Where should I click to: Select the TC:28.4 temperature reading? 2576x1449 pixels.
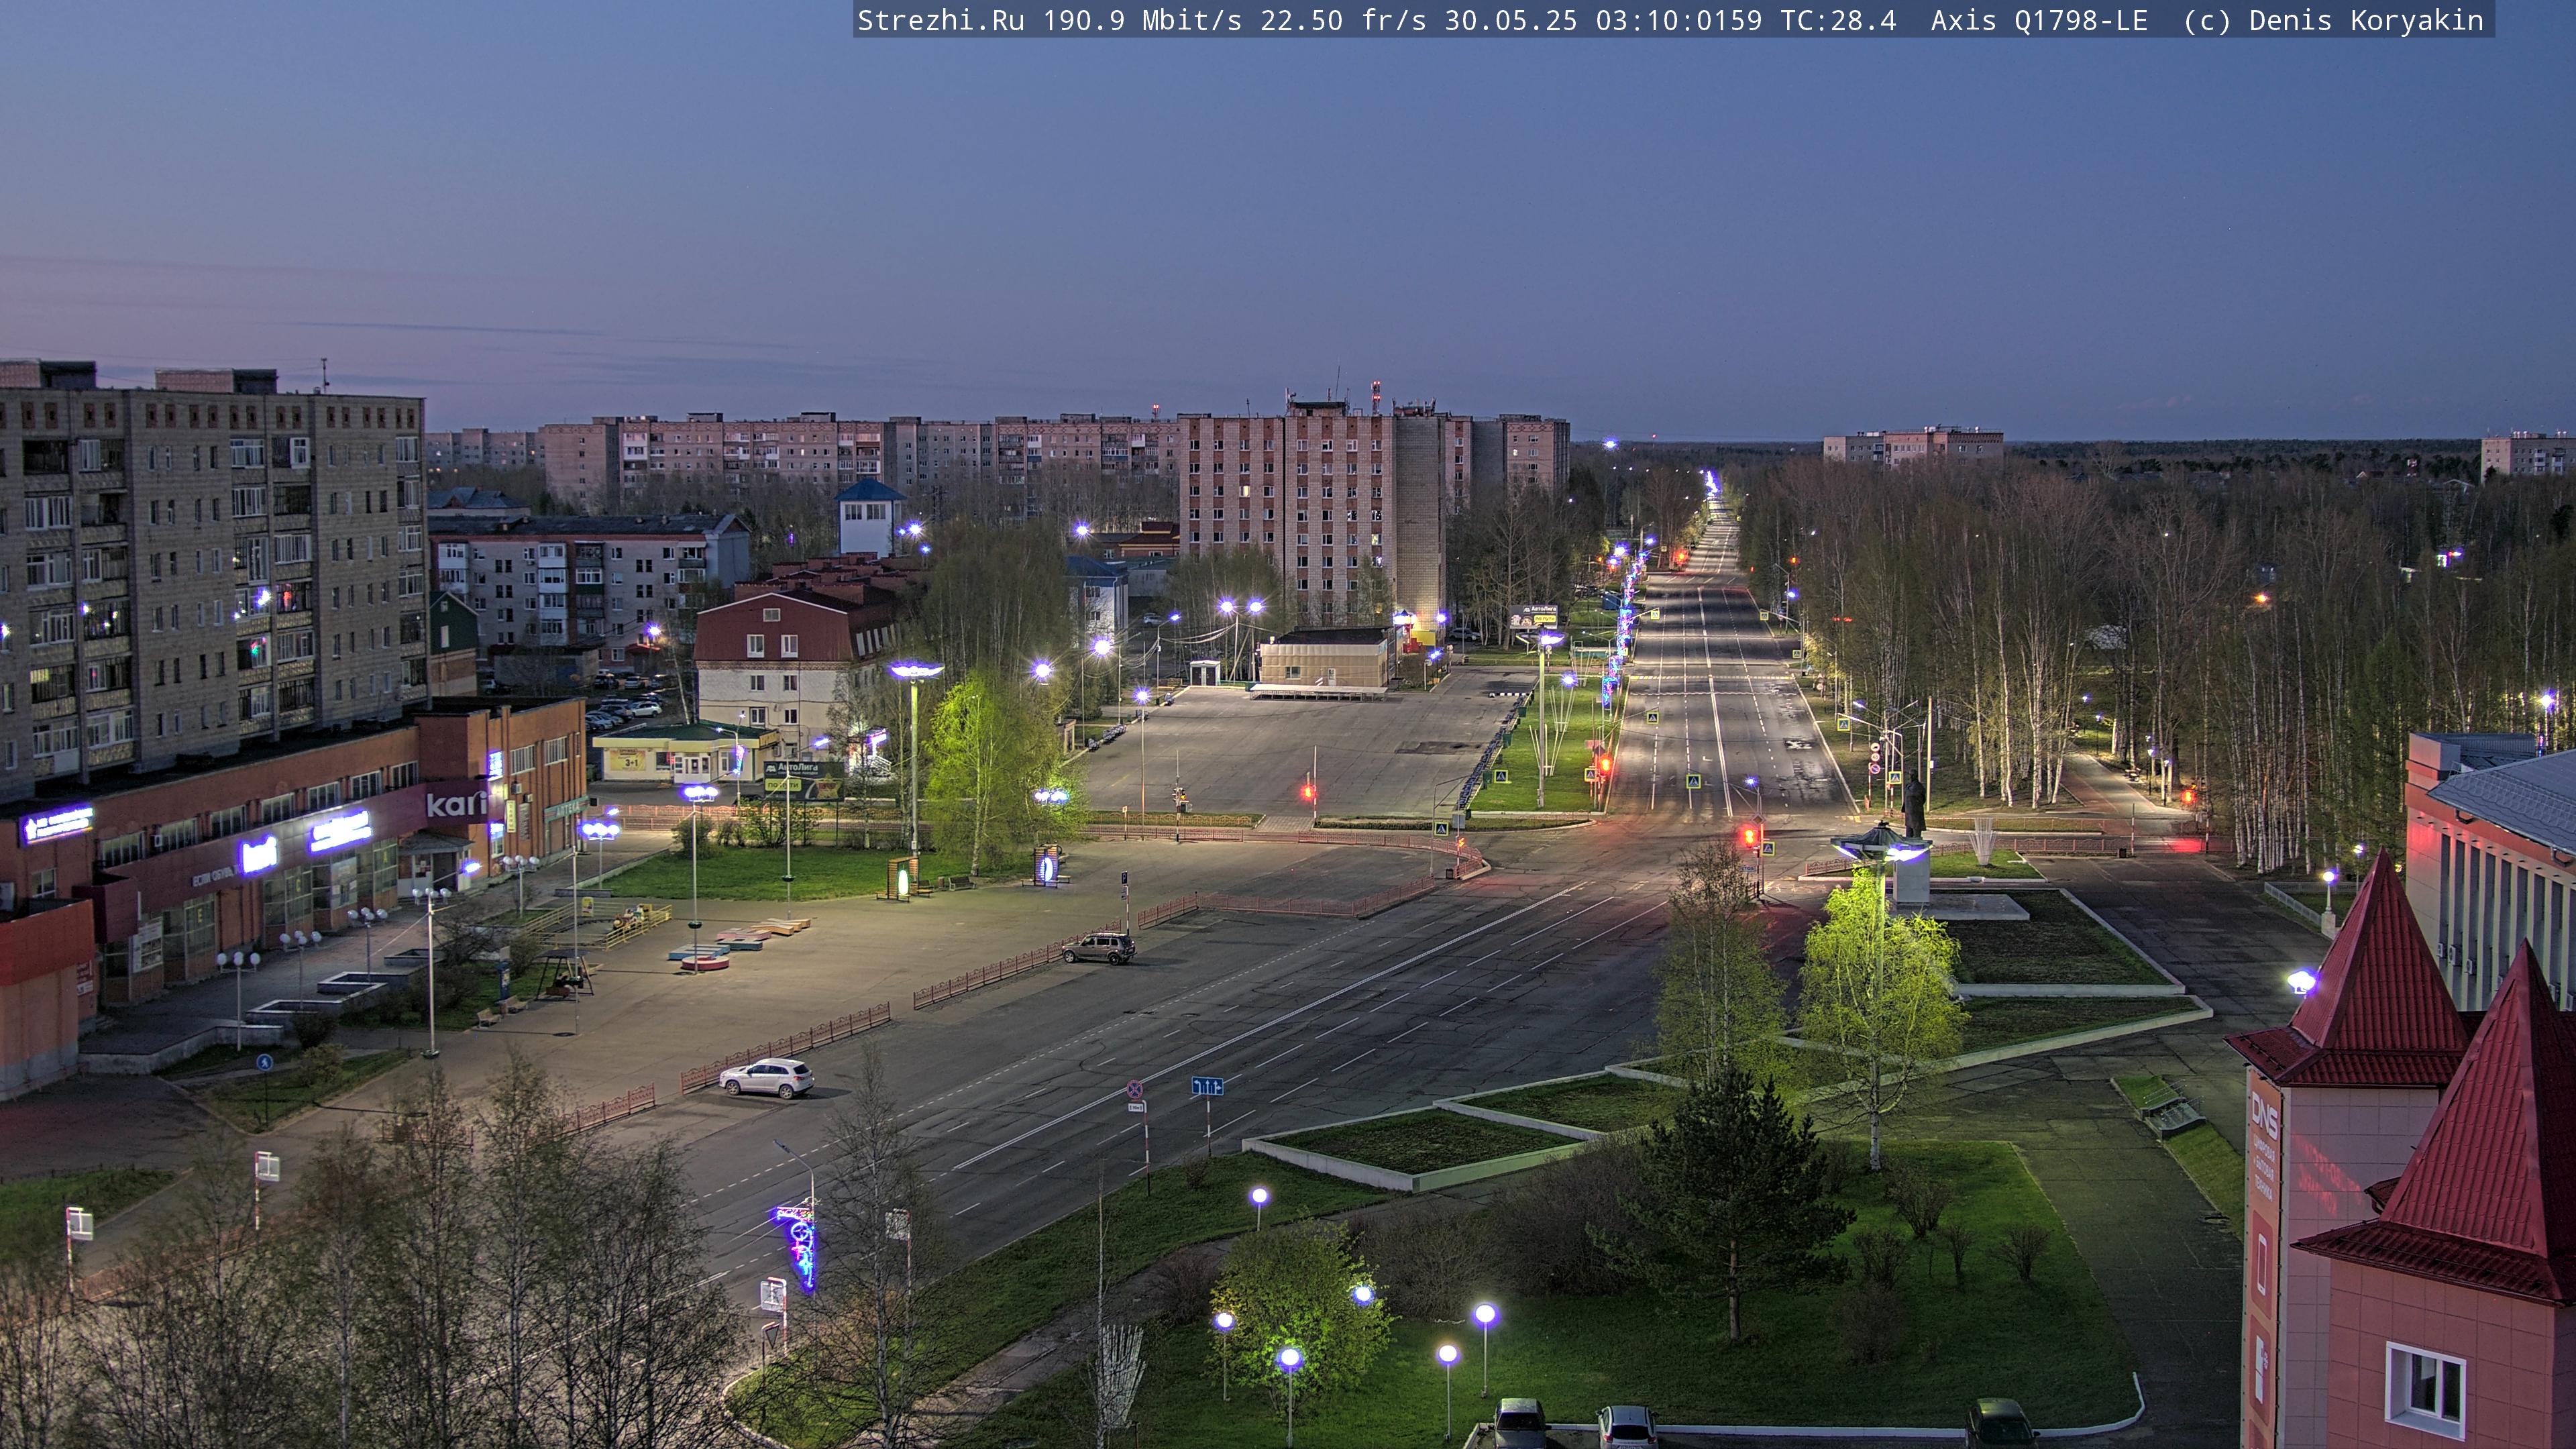click(x=1838, y=21)
